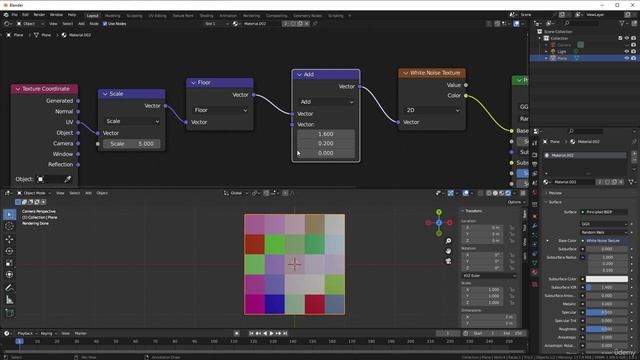Open the White Noise 2D dimensions dropdown
The height and width of the screenshot is (360, 640).
[x=432, y=110]
